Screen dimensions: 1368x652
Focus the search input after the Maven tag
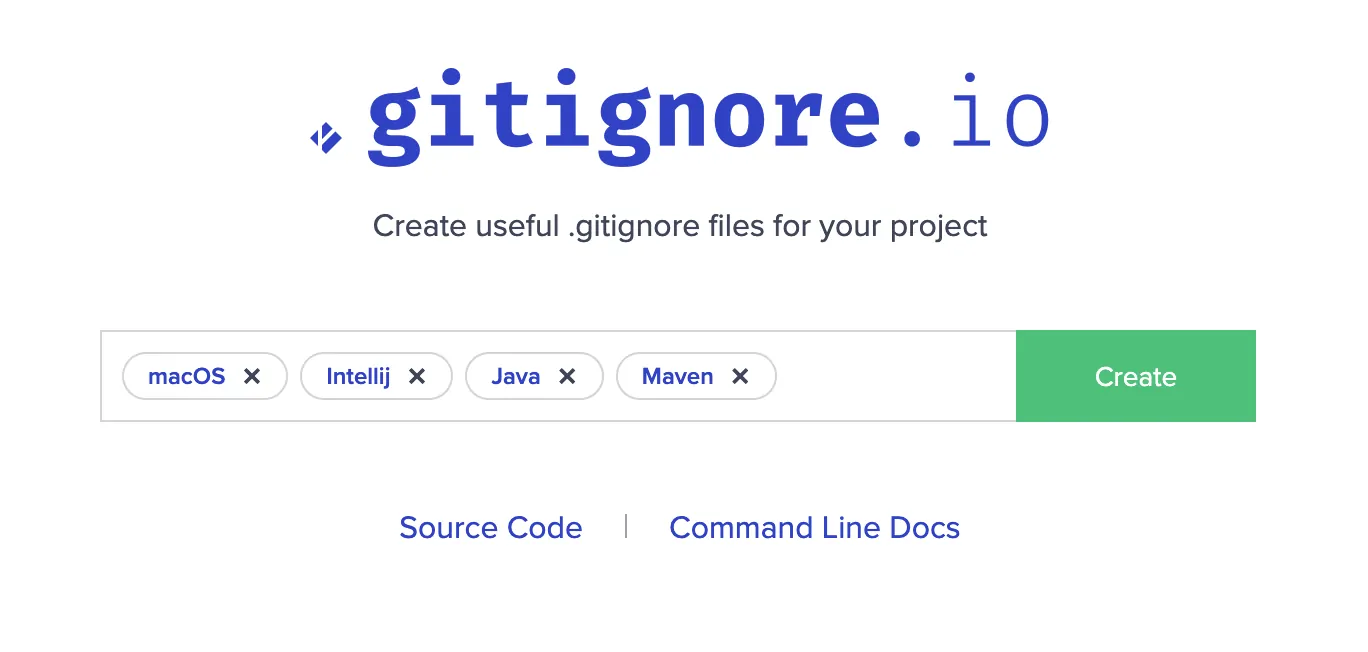click(895, 376)
